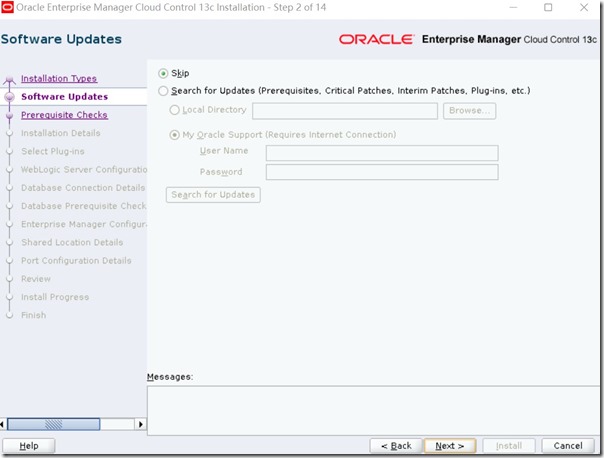This screenshot has width=604, height=458.
Task: Click the Installation Details step
Action: coord(61,133)
